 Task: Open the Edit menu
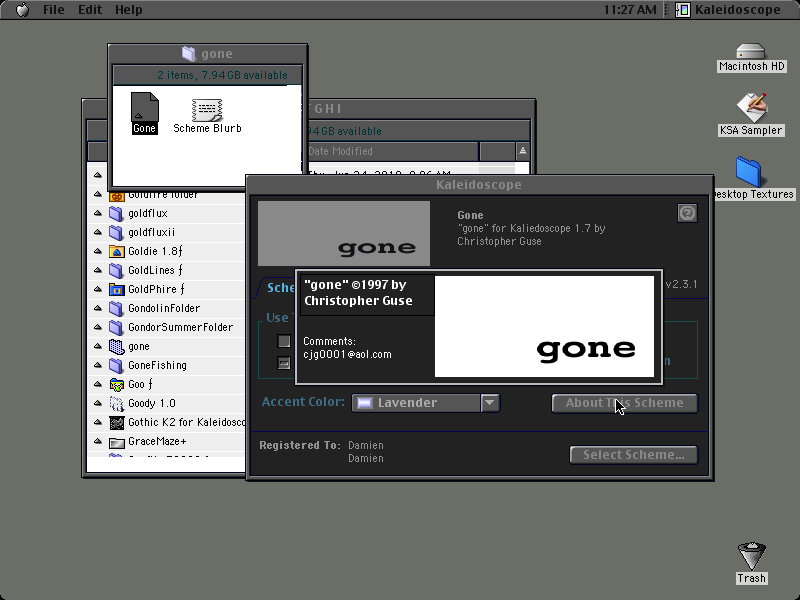pos(90,10)
